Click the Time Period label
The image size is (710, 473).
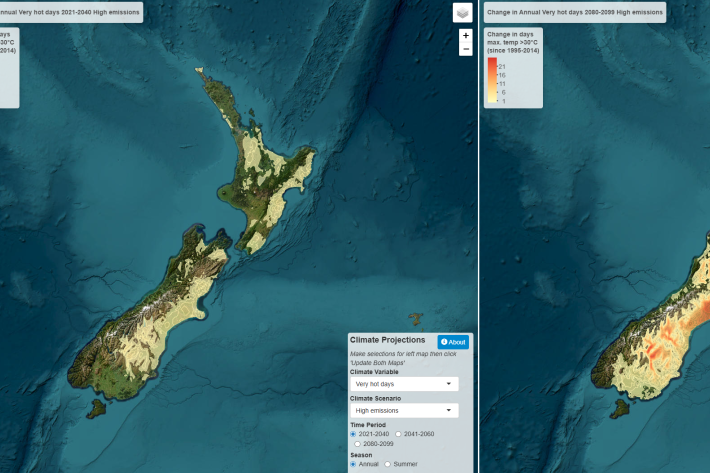point(368,425)
